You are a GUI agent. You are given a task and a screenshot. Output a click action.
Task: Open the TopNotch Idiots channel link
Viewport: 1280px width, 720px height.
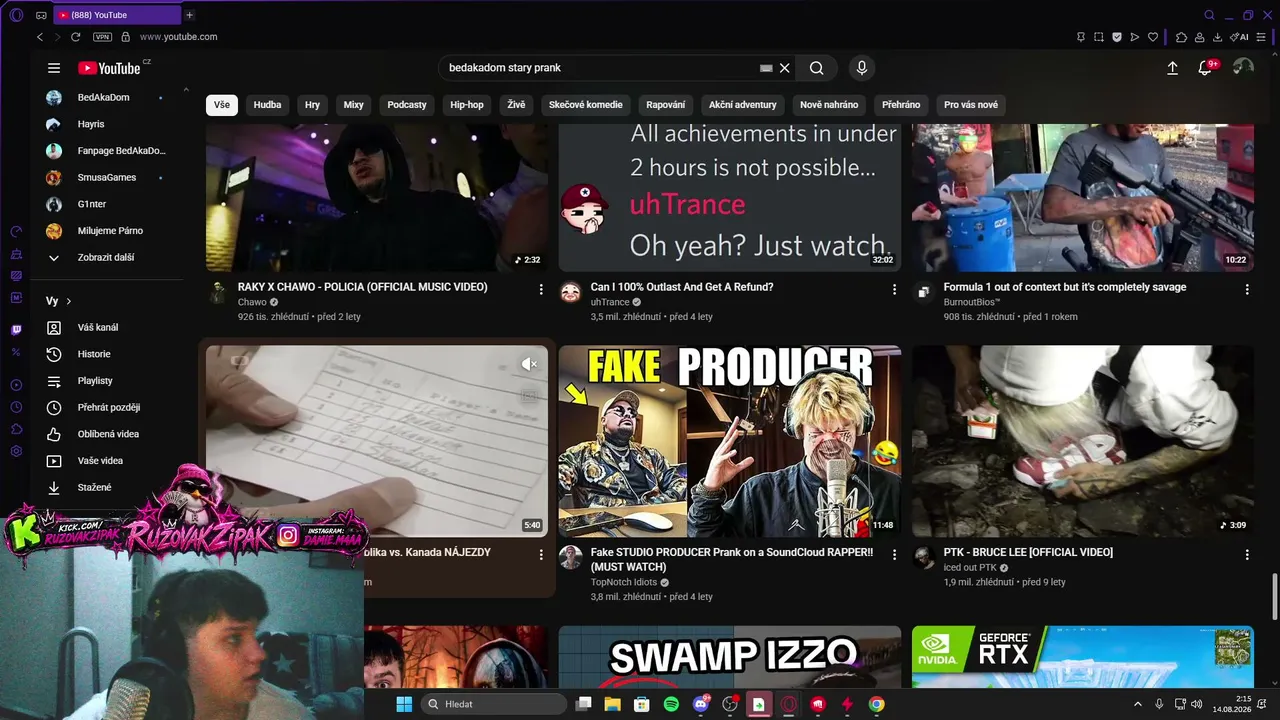pos(624,582)
